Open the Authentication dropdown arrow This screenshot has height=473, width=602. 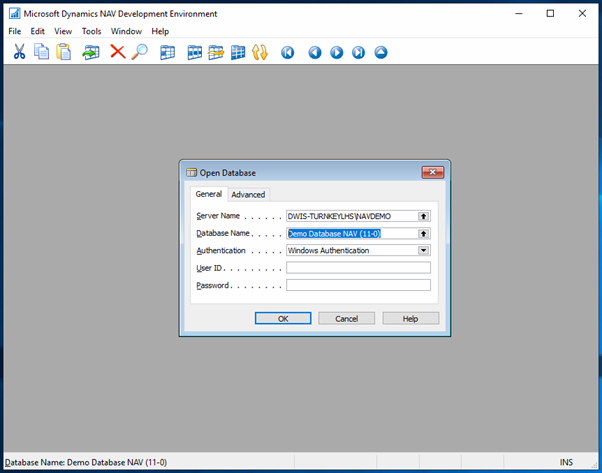424,251
